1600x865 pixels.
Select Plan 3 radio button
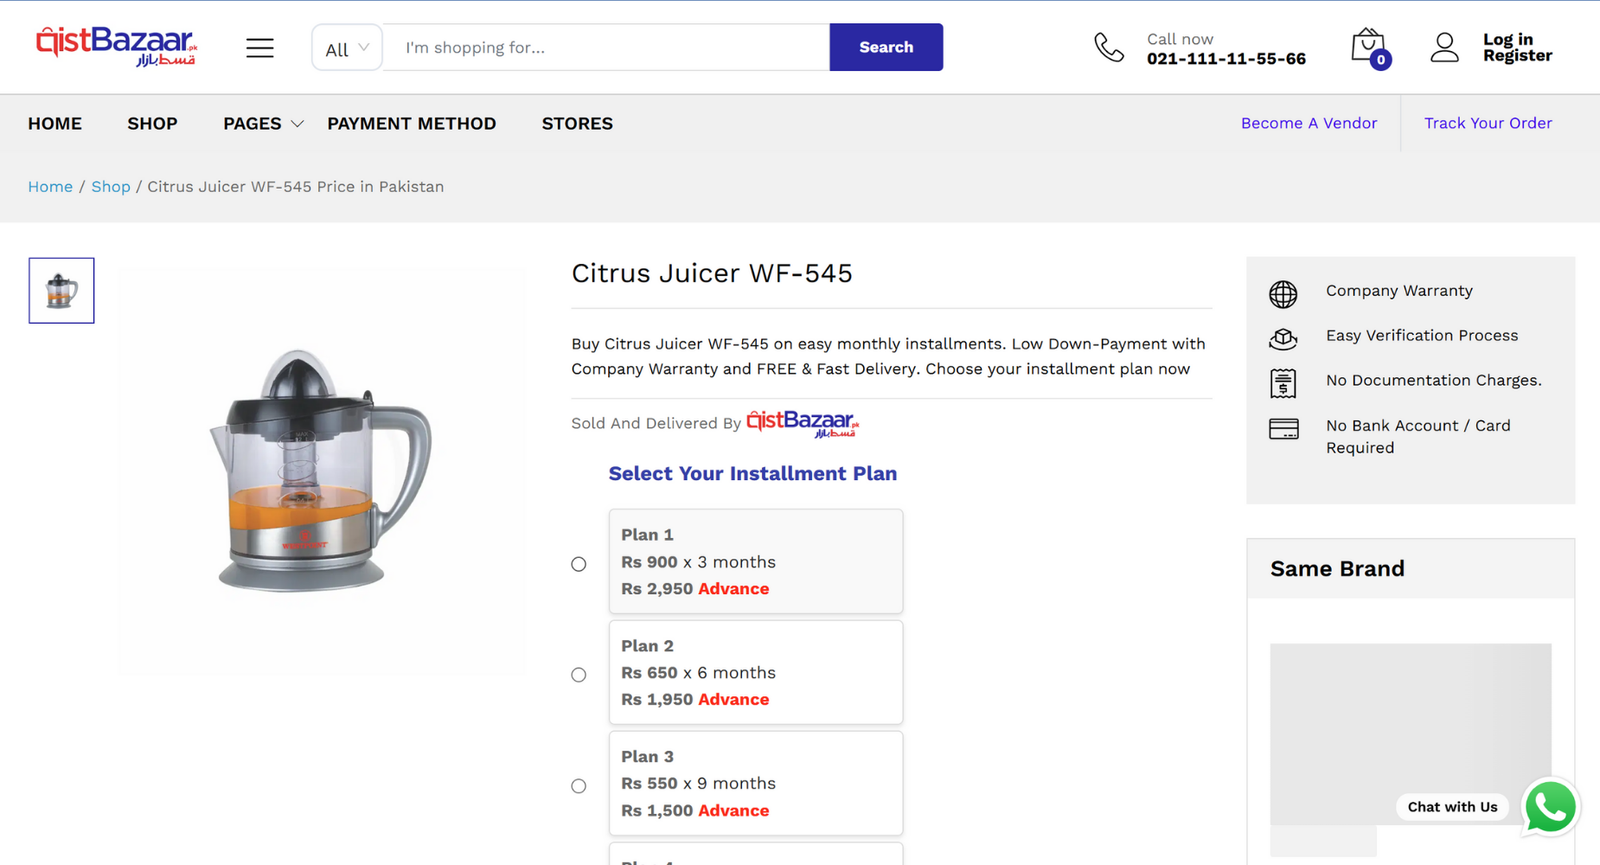579,786
